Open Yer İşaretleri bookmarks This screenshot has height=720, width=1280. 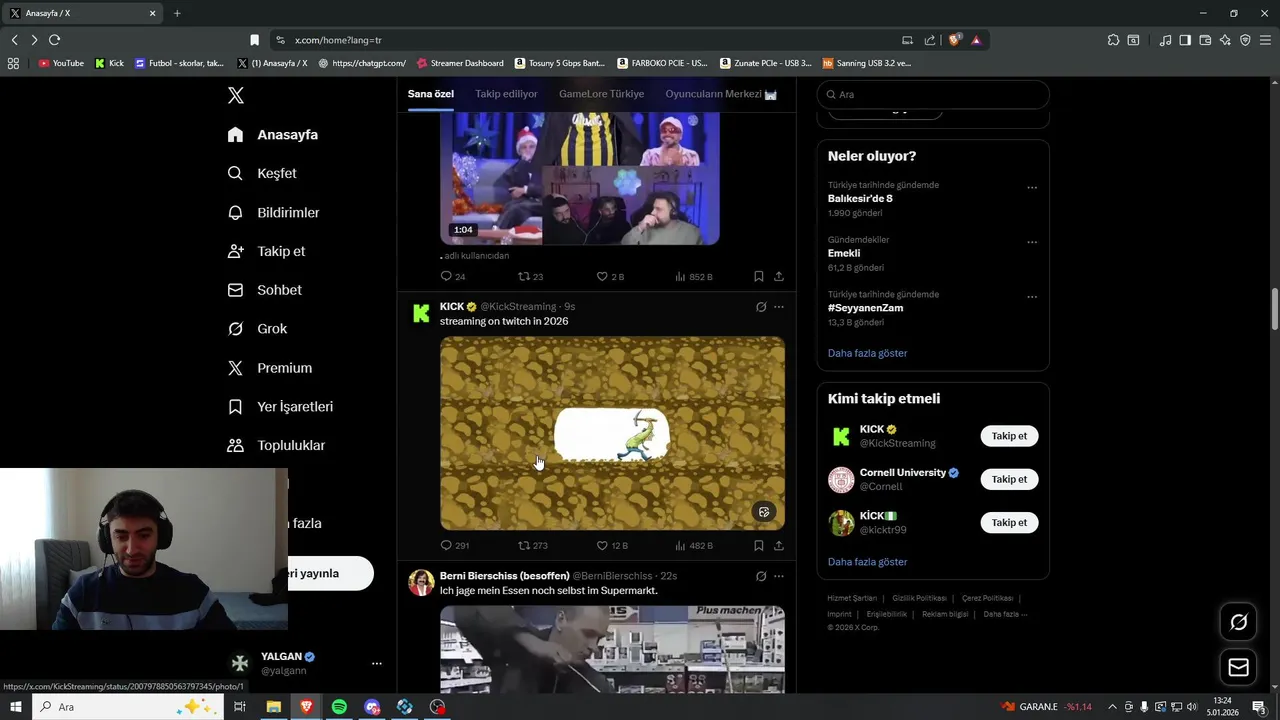pos(280,407)
